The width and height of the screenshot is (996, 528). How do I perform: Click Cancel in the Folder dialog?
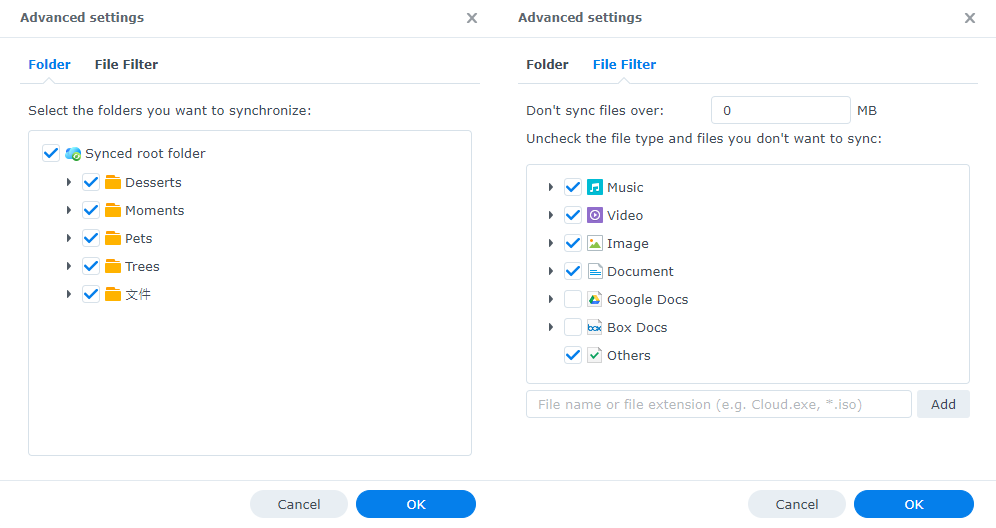coord(298,505)
